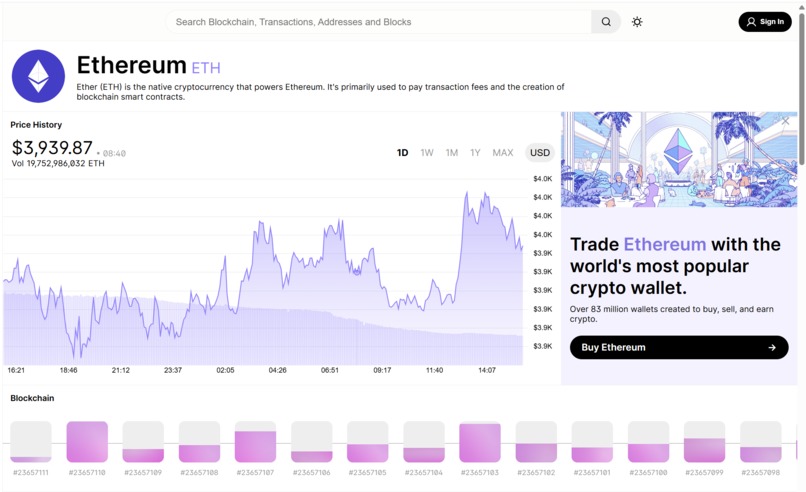The image size is (806, 492).
Task: Click the Blockchain section heading
Action: tap(32, 398)
